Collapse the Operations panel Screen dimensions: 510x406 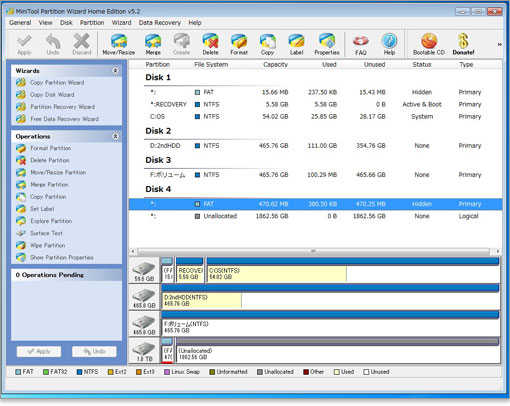tap(115, 136)
